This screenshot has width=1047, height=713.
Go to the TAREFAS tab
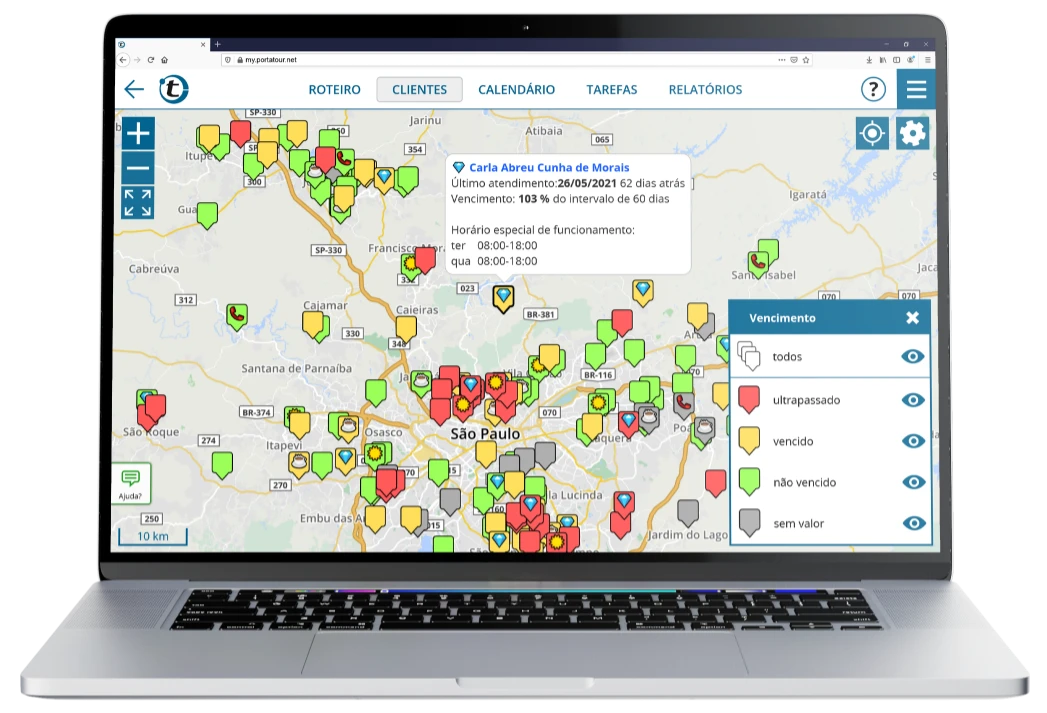point(612,89)
